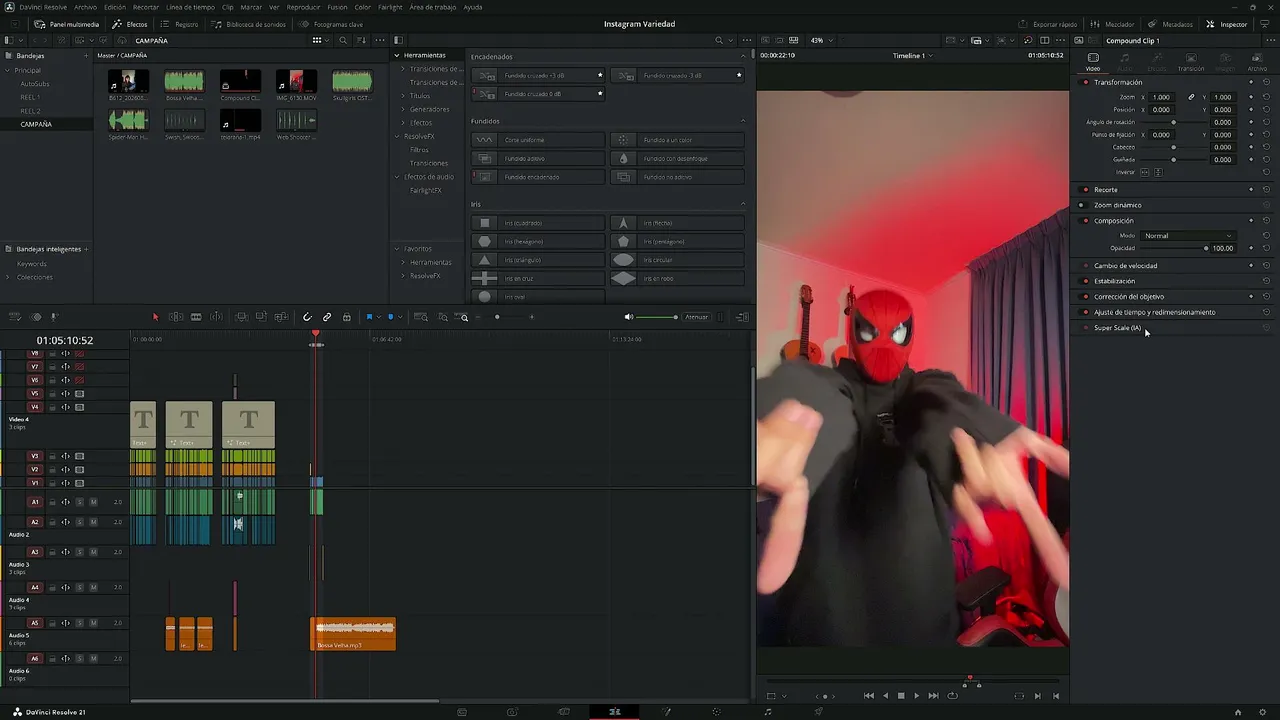
Task: Open the Edición menu
Action: [115, 7]
